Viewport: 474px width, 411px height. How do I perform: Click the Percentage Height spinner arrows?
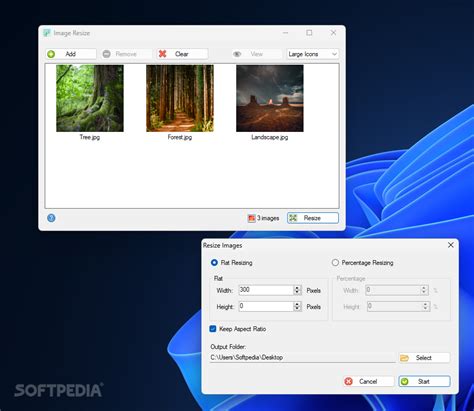[425, 306]
